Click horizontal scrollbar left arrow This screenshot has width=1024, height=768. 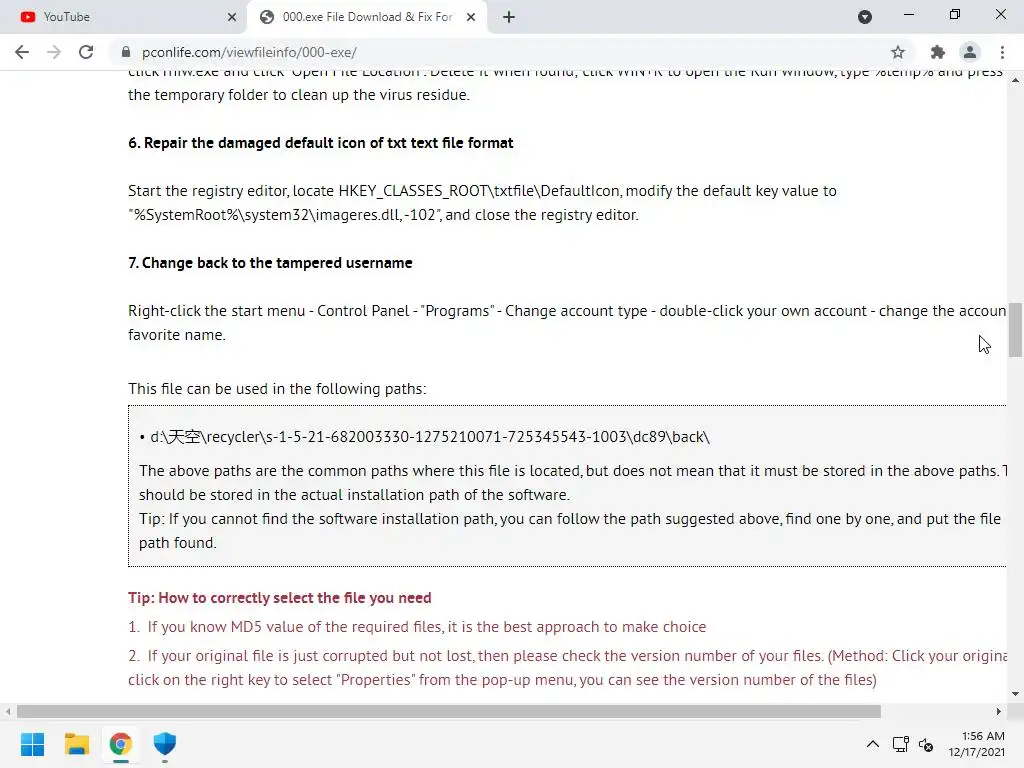[x=8, y=711]
